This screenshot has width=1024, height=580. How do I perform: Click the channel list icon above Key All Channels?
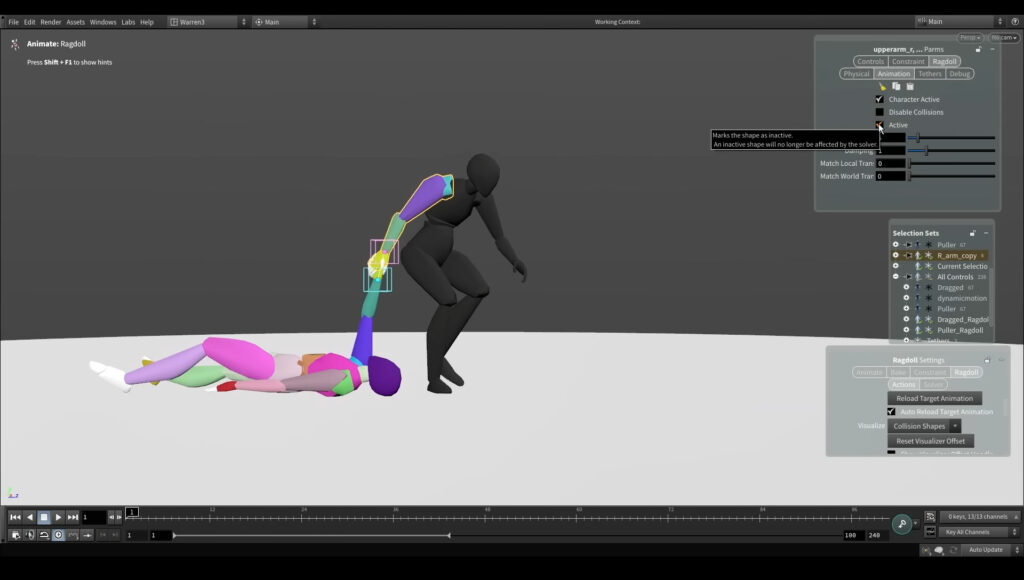point(930,517)
